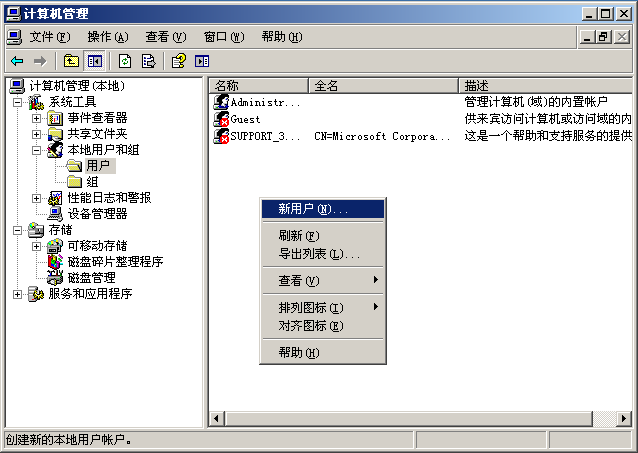Image resolution: width=638 pixels, height=453 pixels.
Task: Click the 系统工具 tools icon
Action: pyautogui.click(x=36, y=102)
